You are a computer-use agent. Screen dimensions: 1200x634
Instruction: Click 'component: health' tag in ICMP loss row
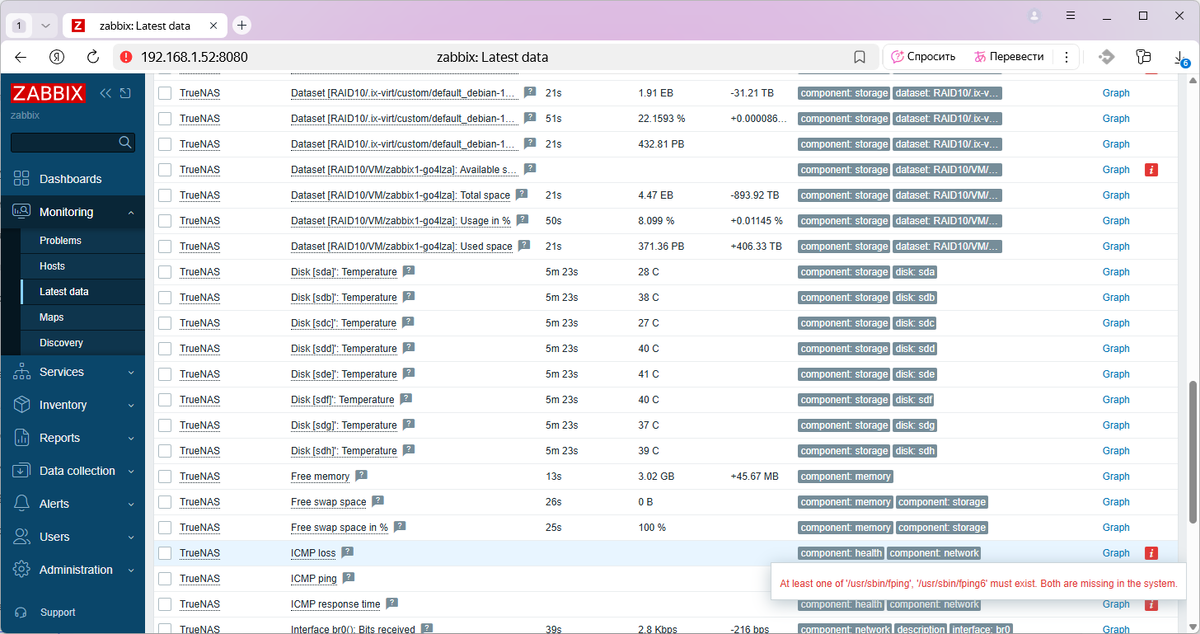841,553
